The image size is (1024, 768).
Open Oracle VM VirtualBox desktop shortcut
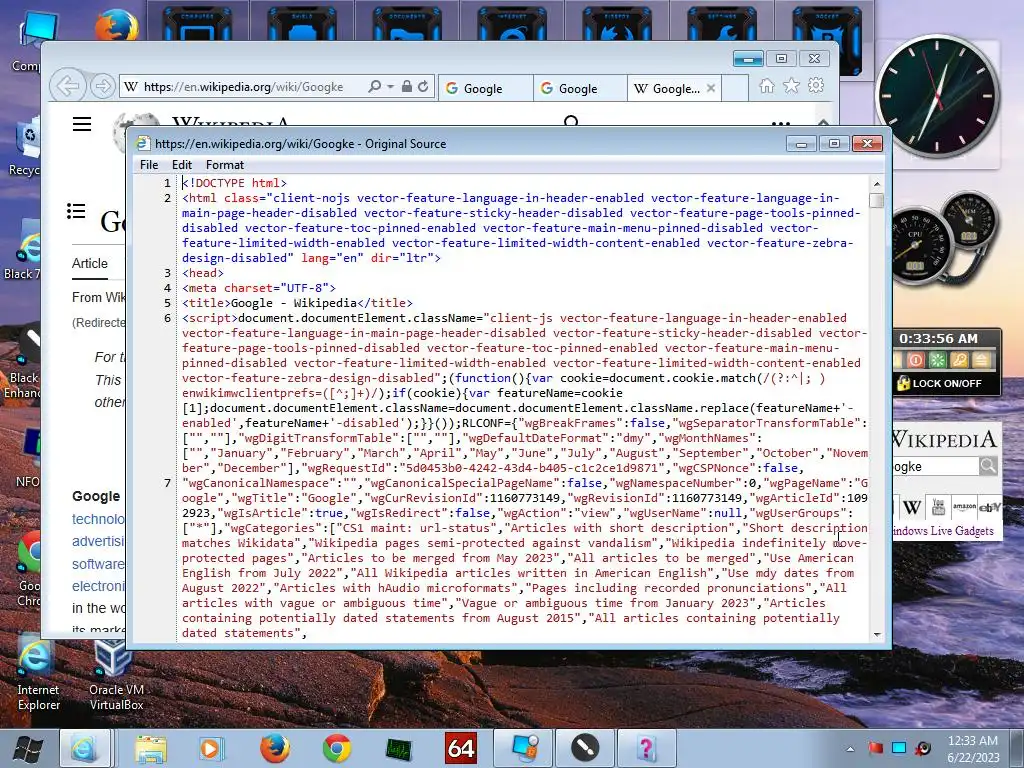[116, 675]
